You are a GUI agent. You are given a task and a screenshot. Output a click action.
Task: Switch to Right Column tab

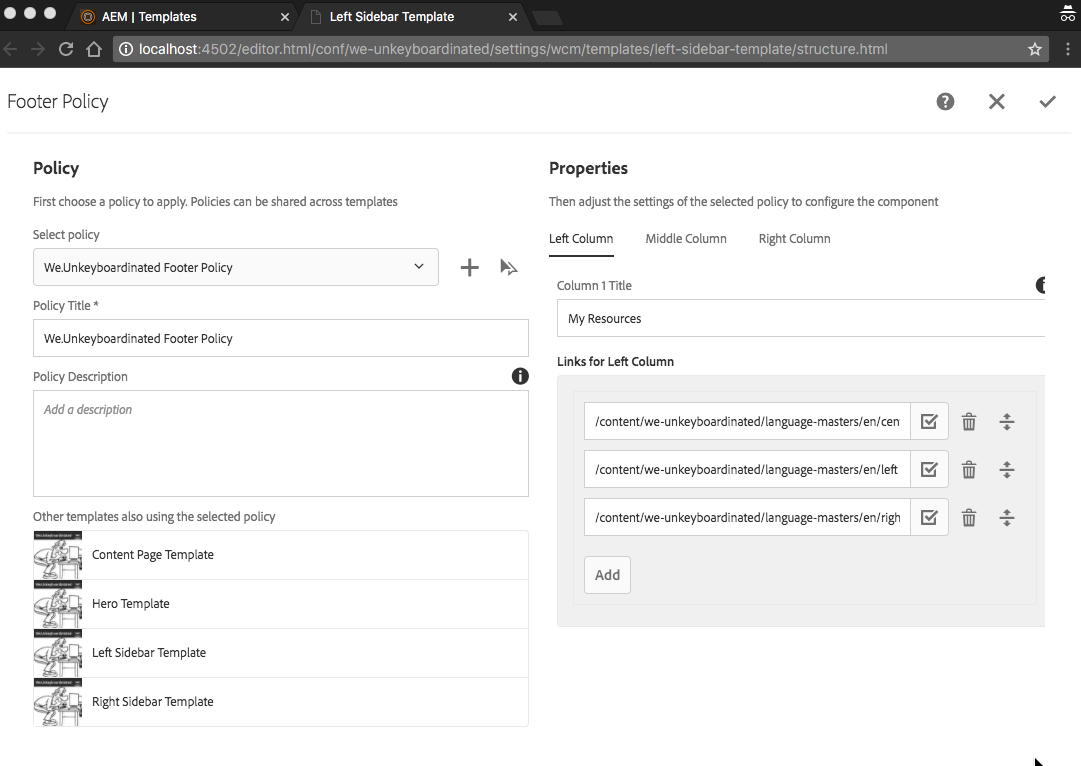(794, 239)
